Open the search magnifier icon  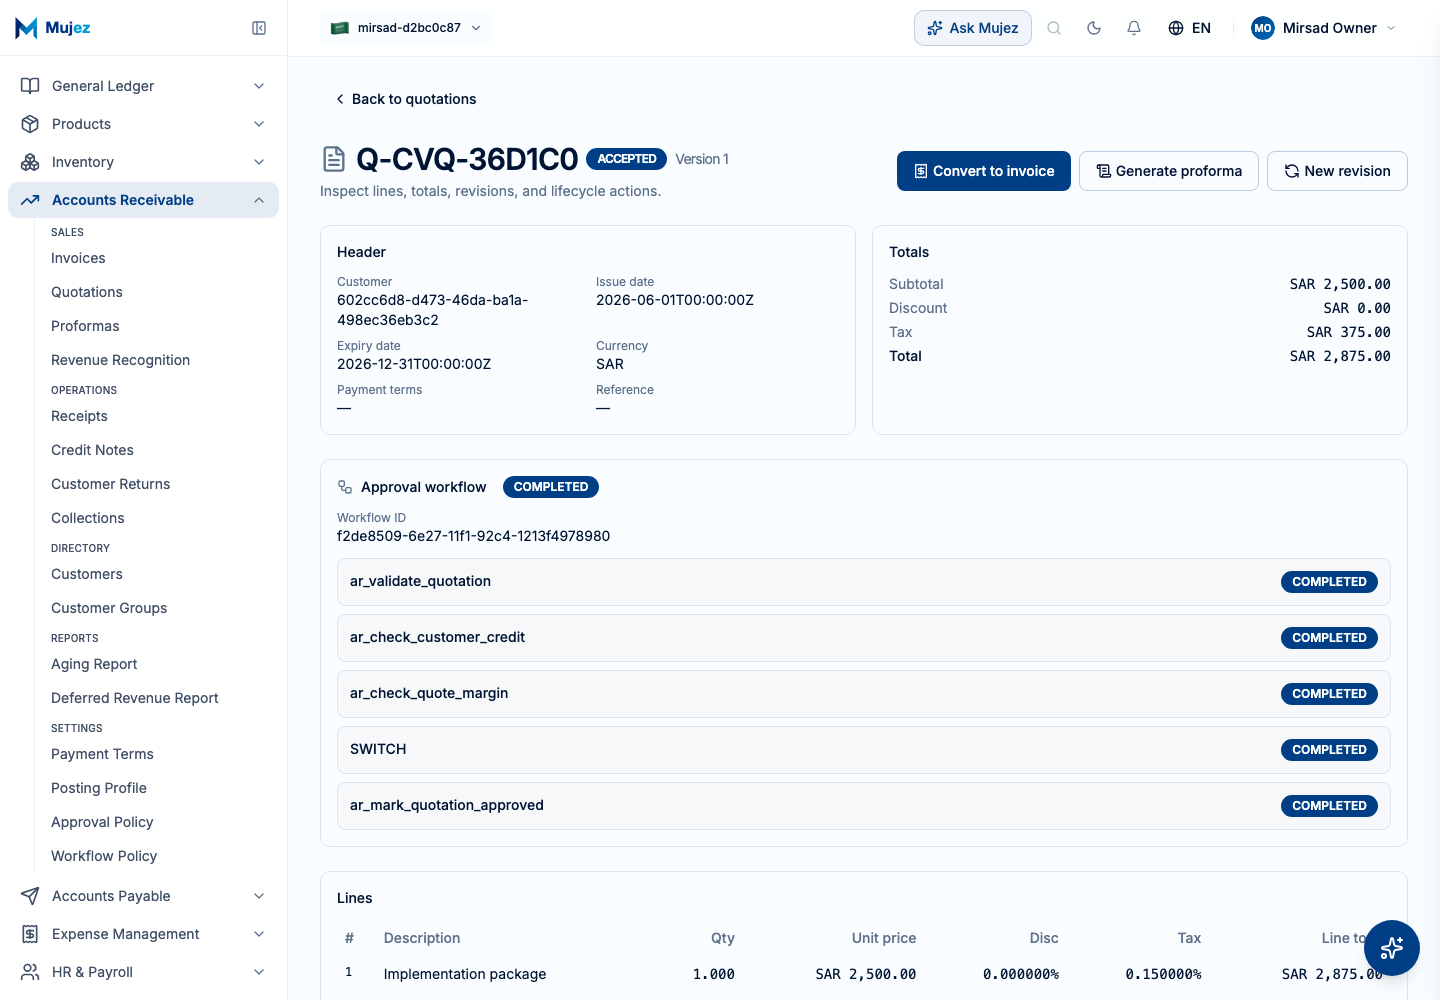(1054, 28)
